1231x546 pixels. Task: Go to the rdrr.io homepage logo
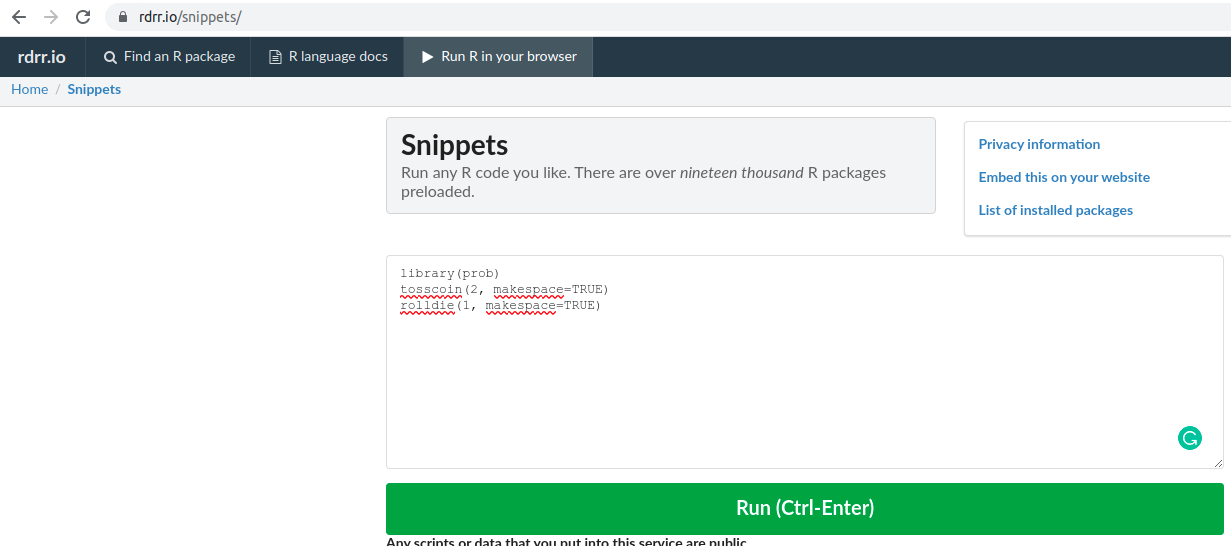tap(42, 57)
